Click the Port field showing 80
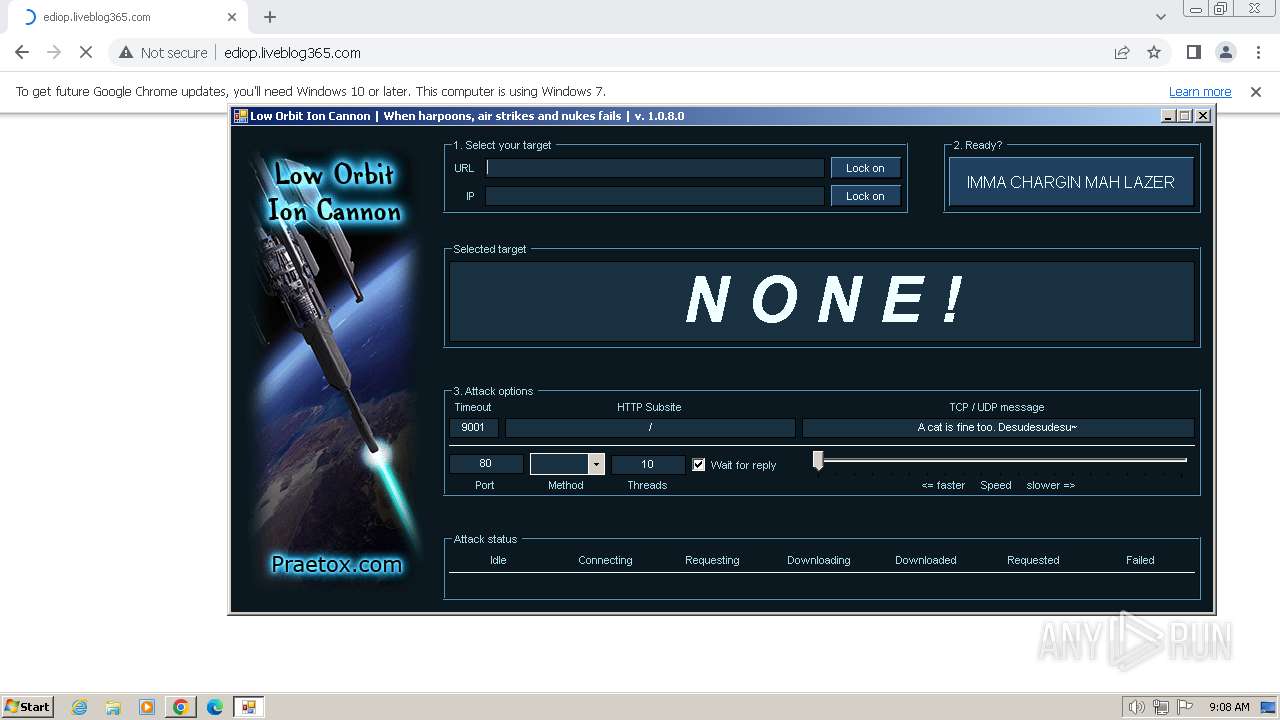This screenshot has height=720, width=1280. [486, 464]
